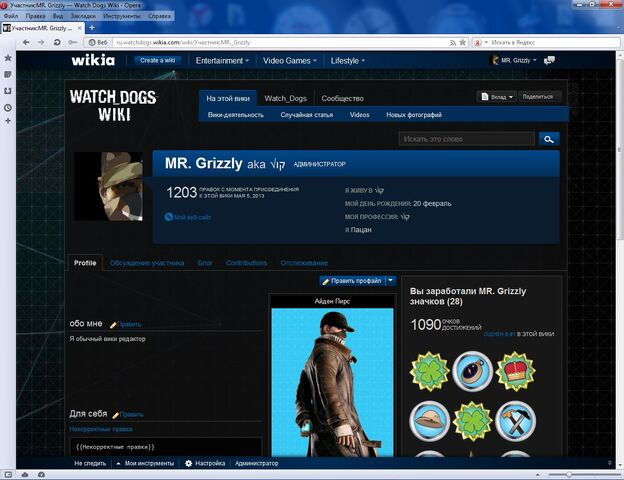This screenshot has height=480, width=624.
Task: Open the Yandex search engine dropdown
Action: tap(481, 42)
